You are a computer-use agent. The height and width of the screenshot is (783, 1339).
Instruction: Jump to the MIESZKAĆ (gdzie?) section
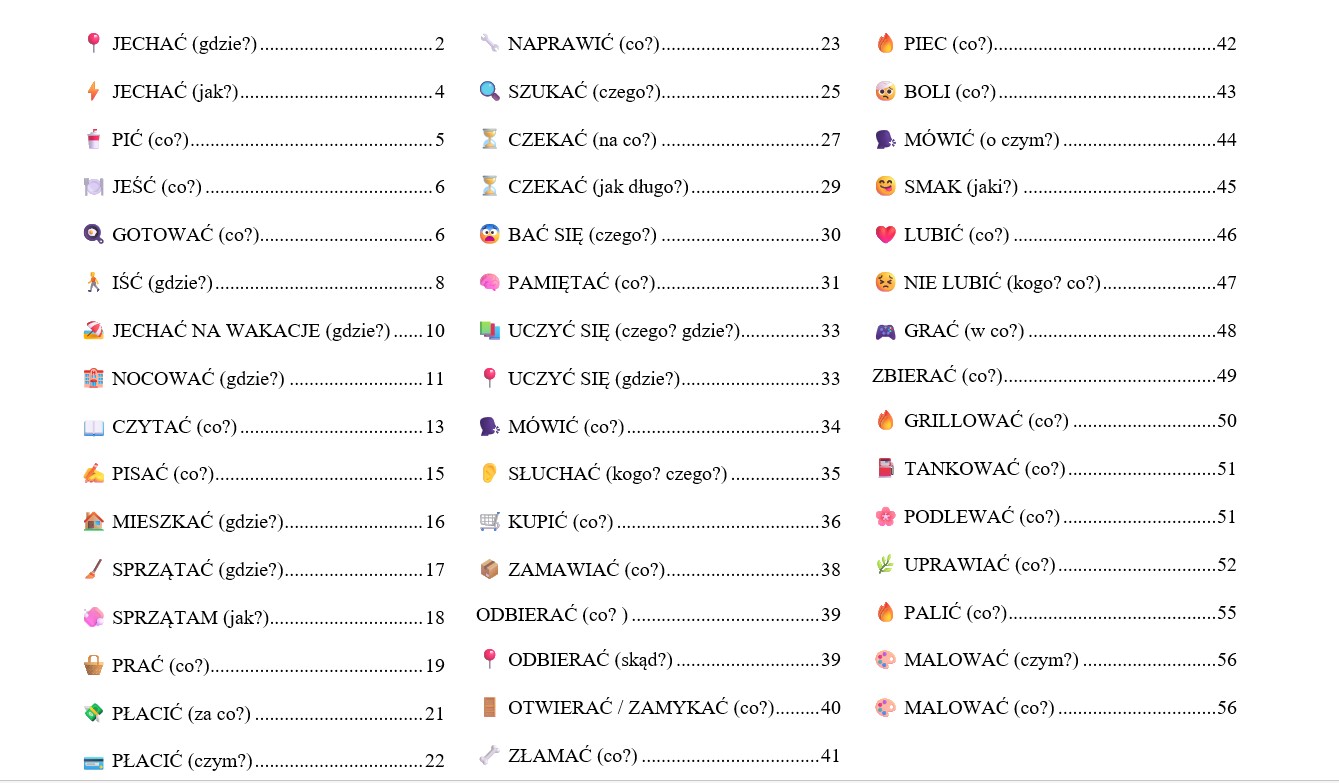coord(198,522)
